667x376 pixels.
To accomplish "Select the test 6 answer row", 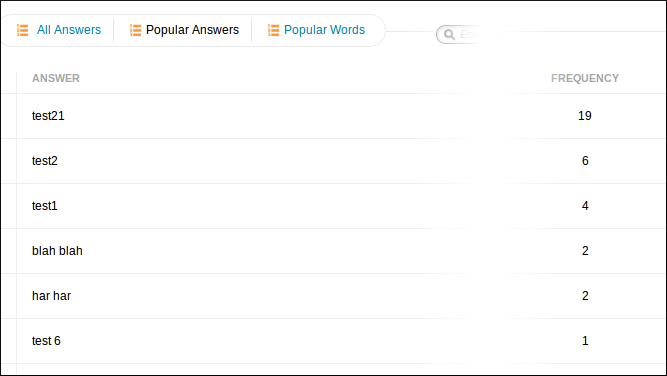I will pos(342,341).
